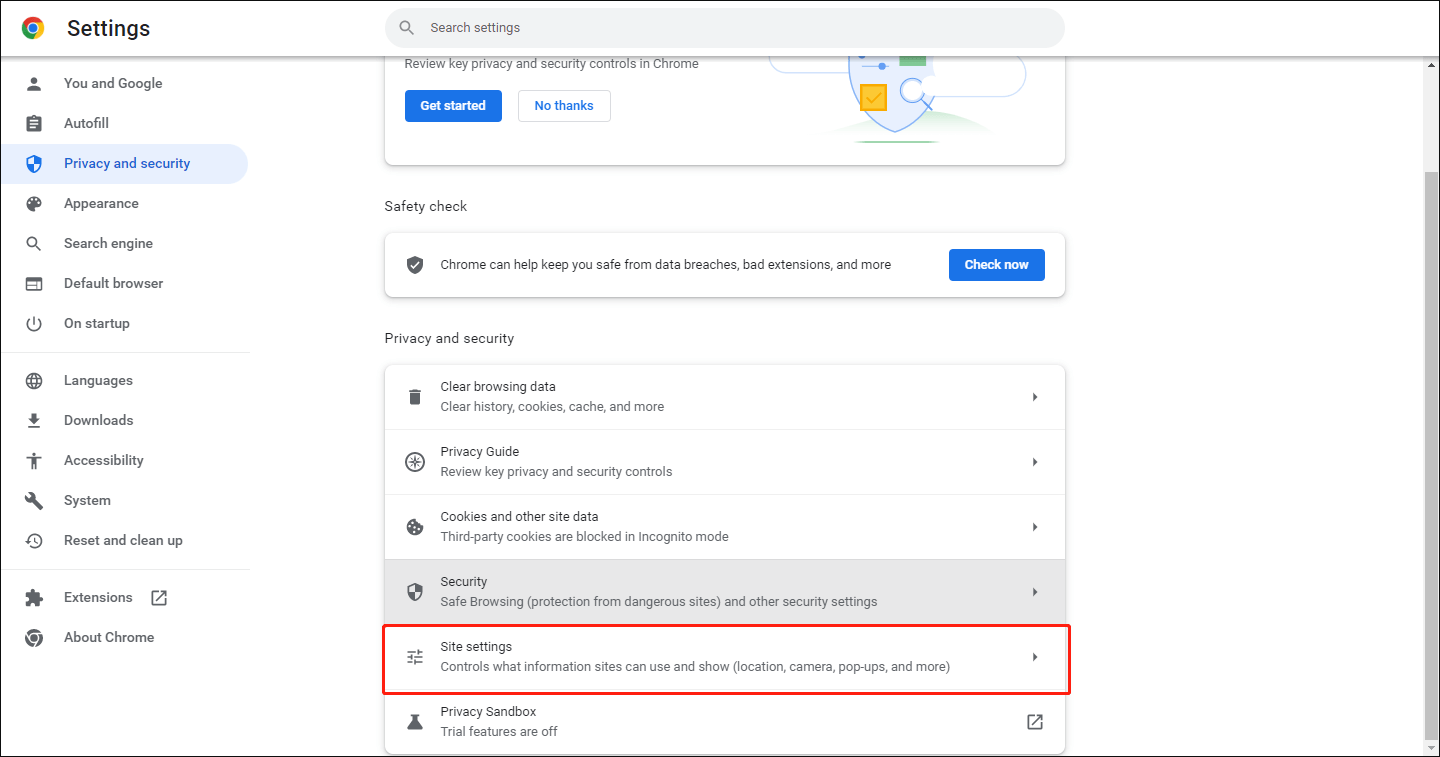1440x757 pixels.
Task: Click the Search engine magnifier icon
Action: click(34, 243)
